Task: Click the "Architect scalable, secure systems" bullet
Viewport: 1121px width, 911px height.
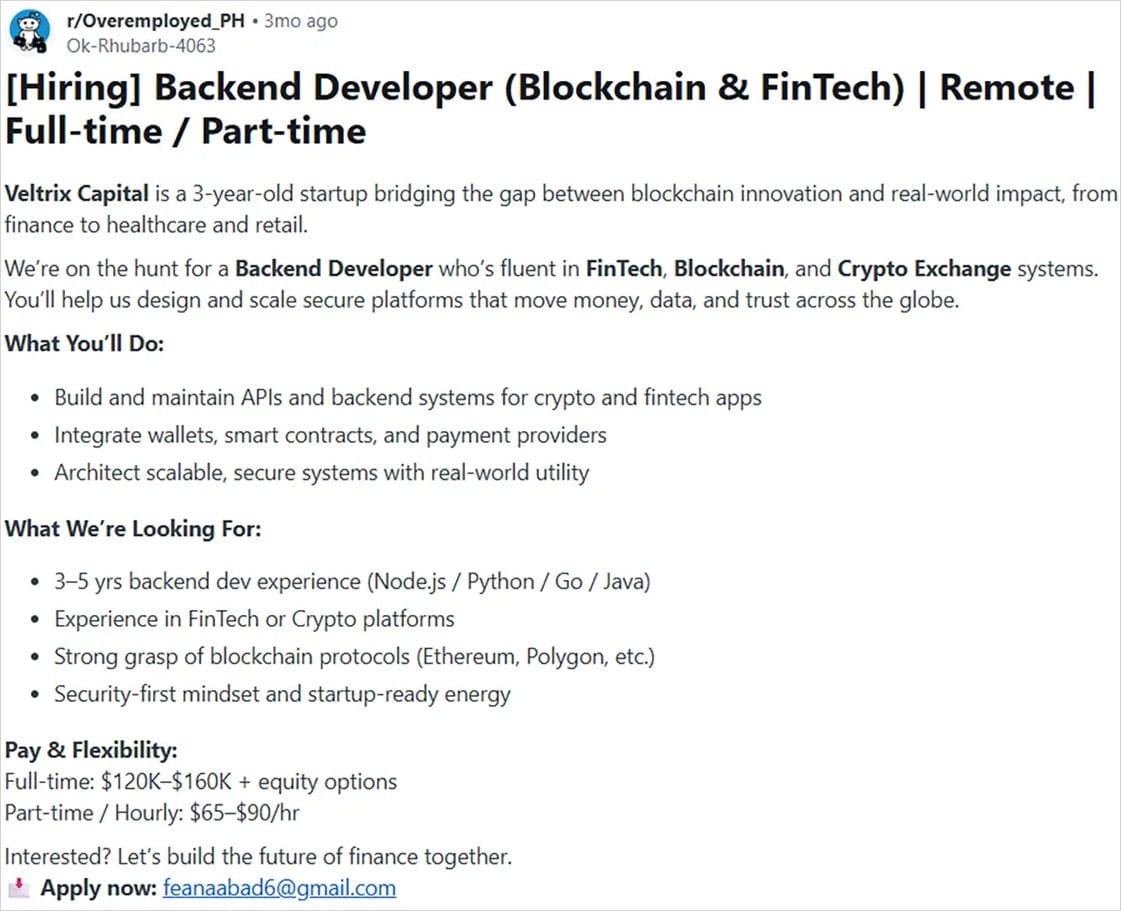Action: pyautogui.click(x=321, y=472)
